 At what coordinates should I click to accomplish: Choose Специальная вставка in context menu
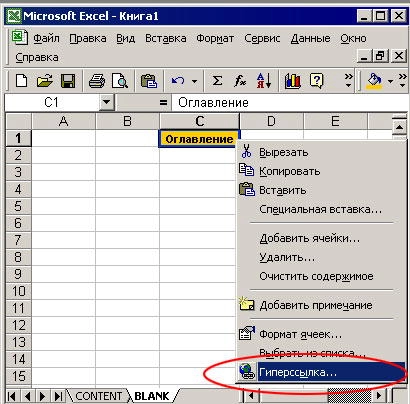321,209
